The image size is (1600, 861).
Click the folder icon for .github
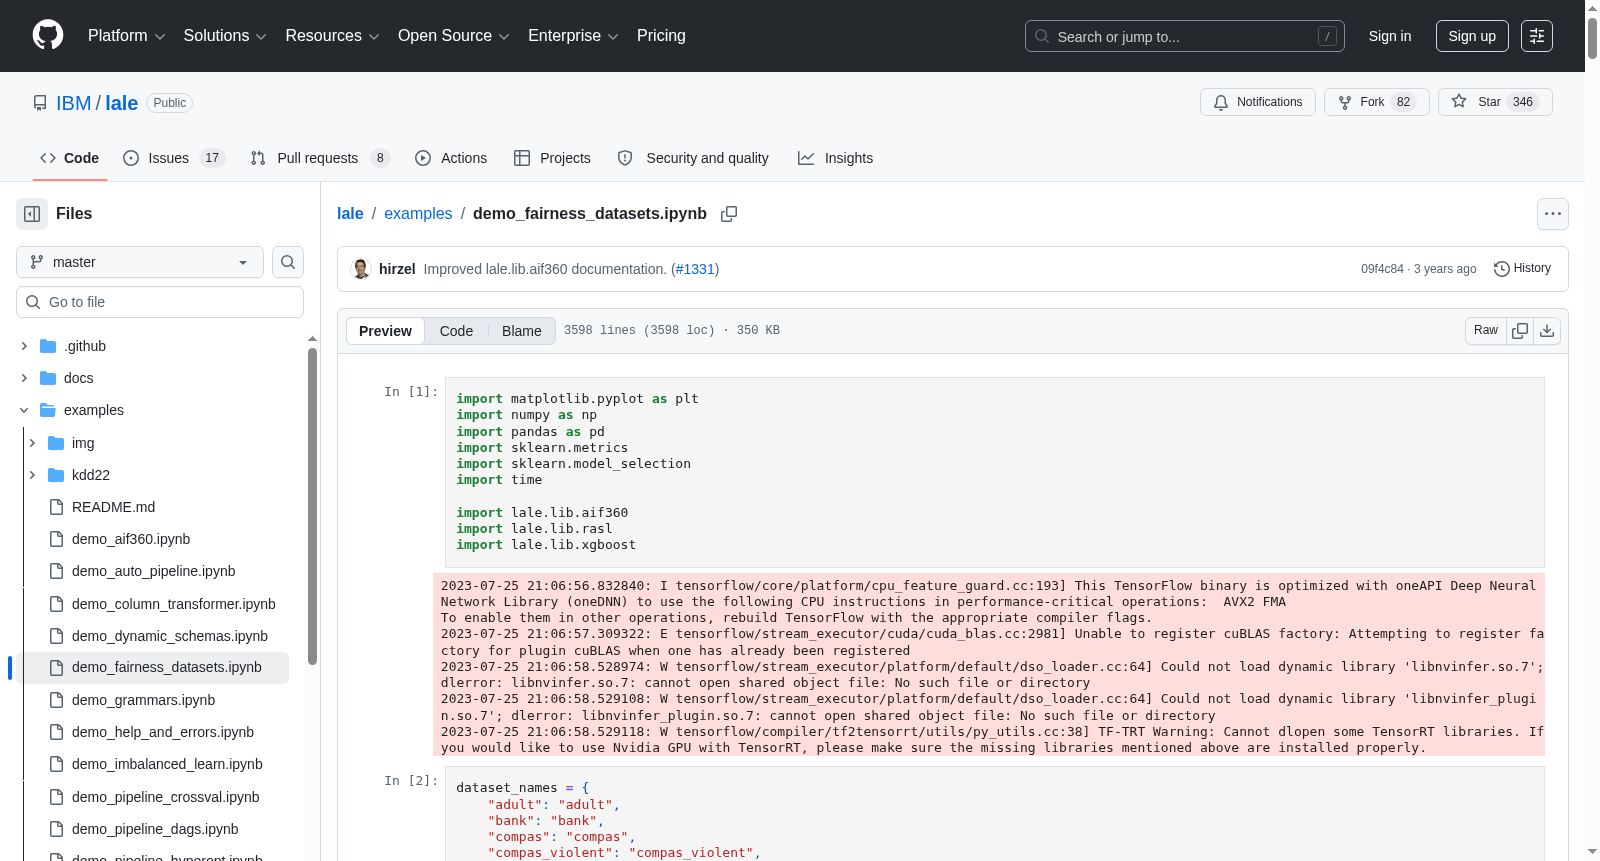pos(48,346)
